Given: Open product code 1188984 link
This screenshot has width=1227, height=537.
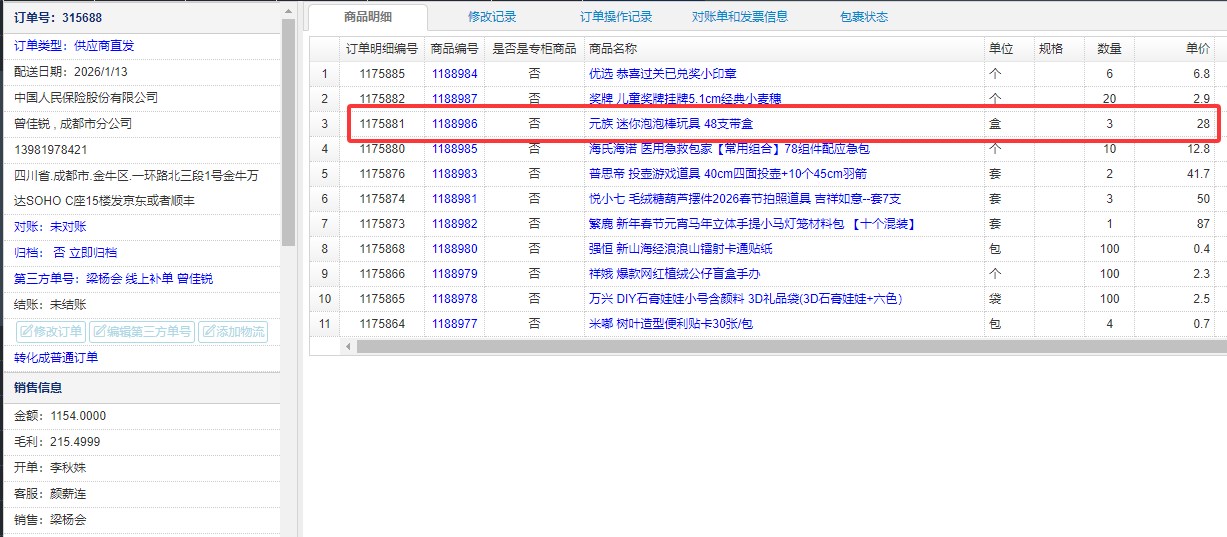Looking at the screenshot, I should (x=454, y=74).
